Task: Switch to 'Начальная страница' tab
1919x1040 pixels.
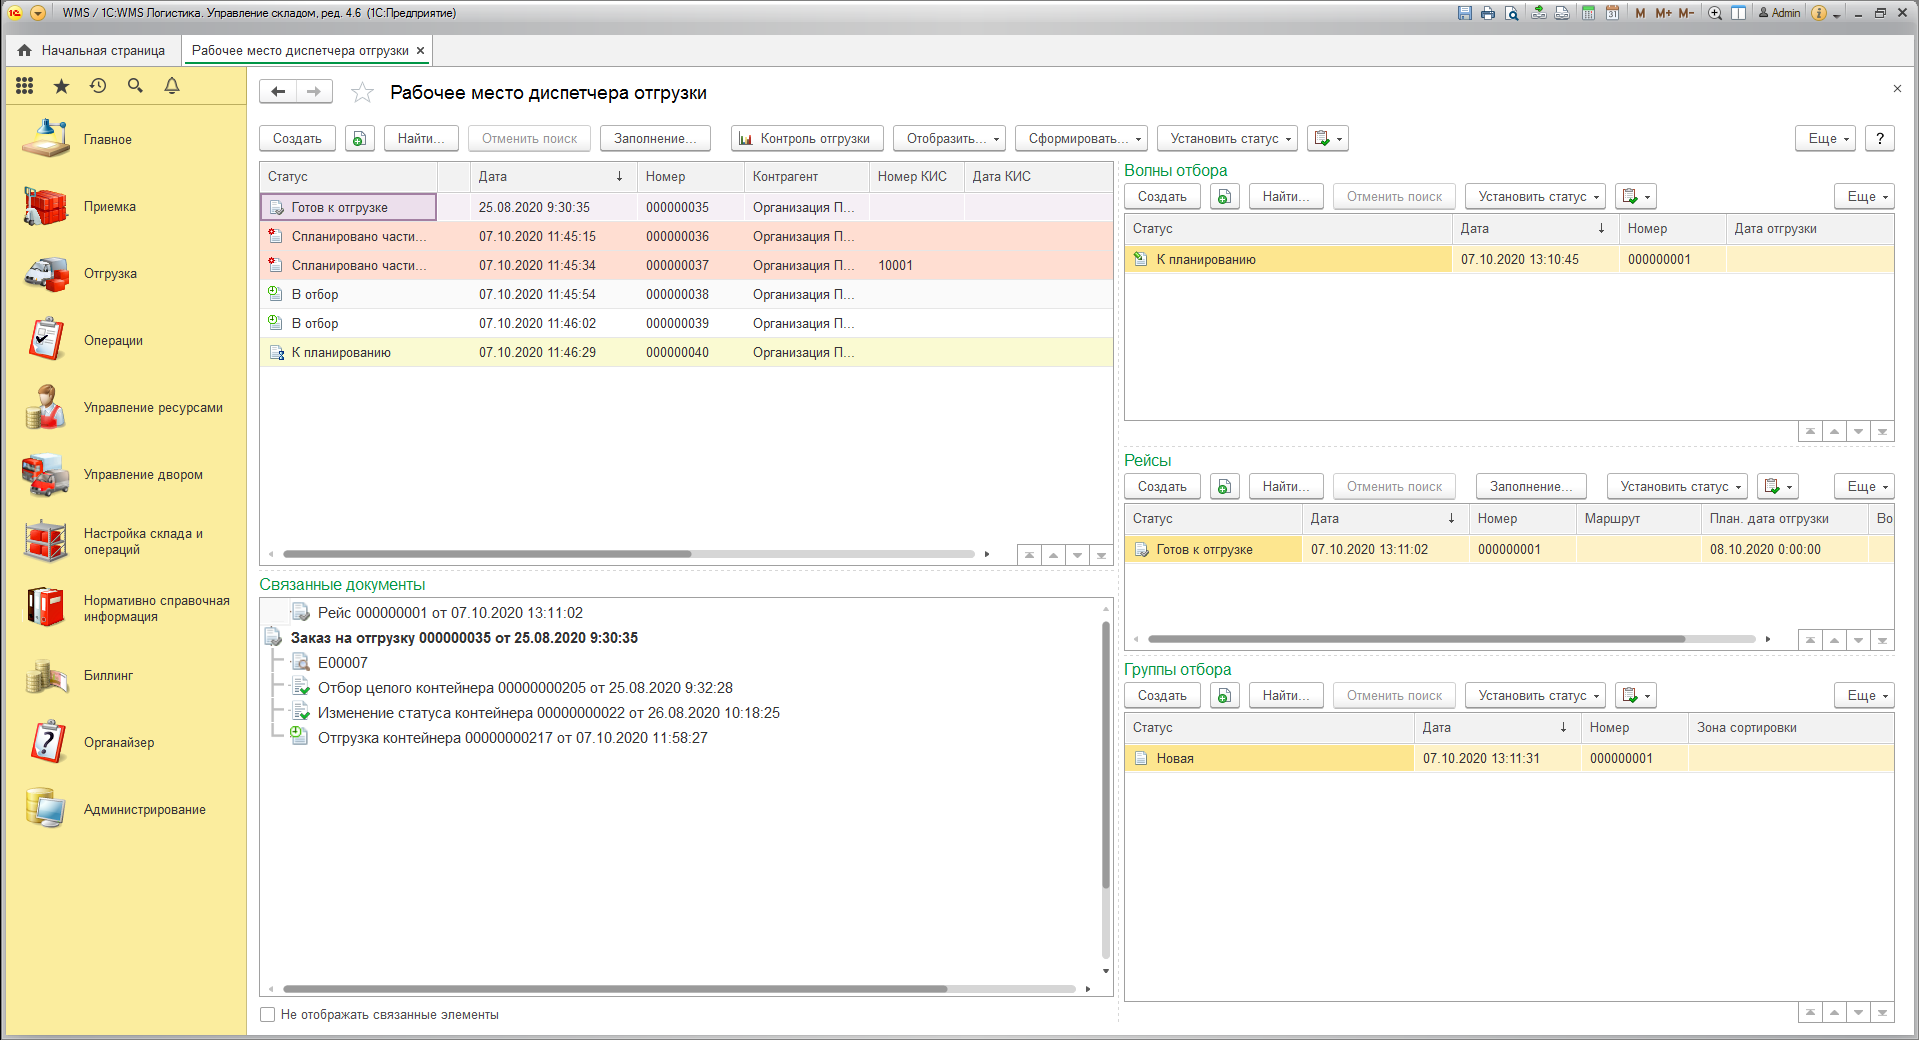Action: (x=93, y=51)
